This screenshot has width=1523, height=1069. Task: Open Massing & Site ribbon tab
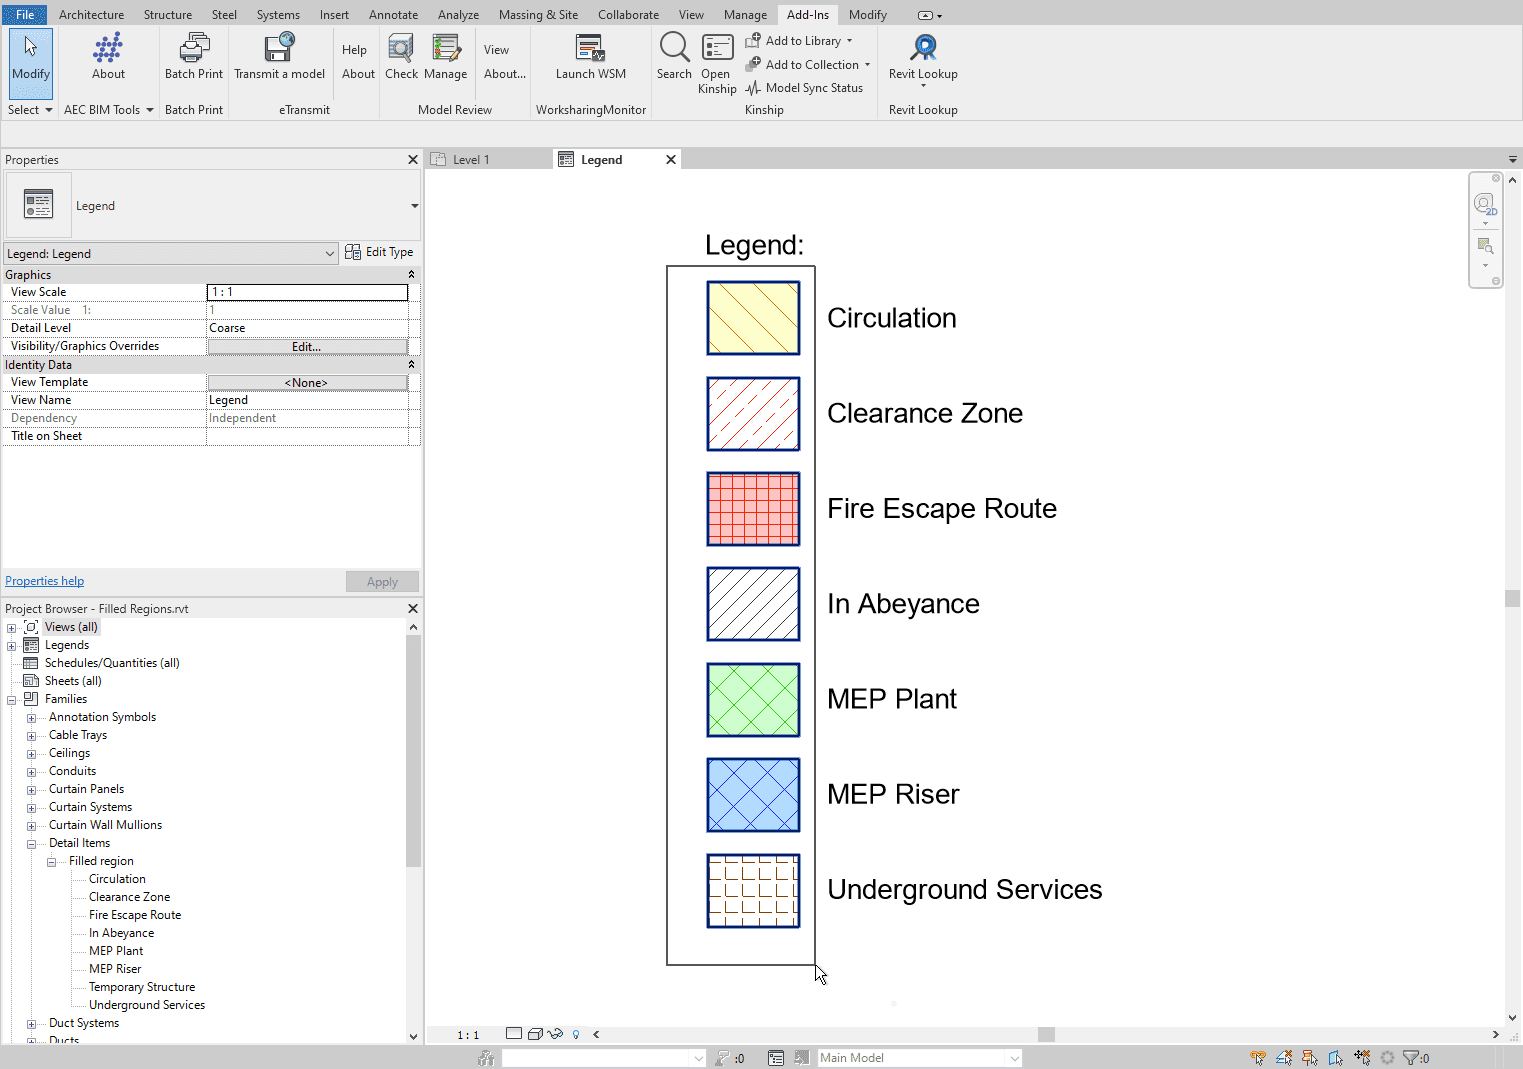(538, 15)
